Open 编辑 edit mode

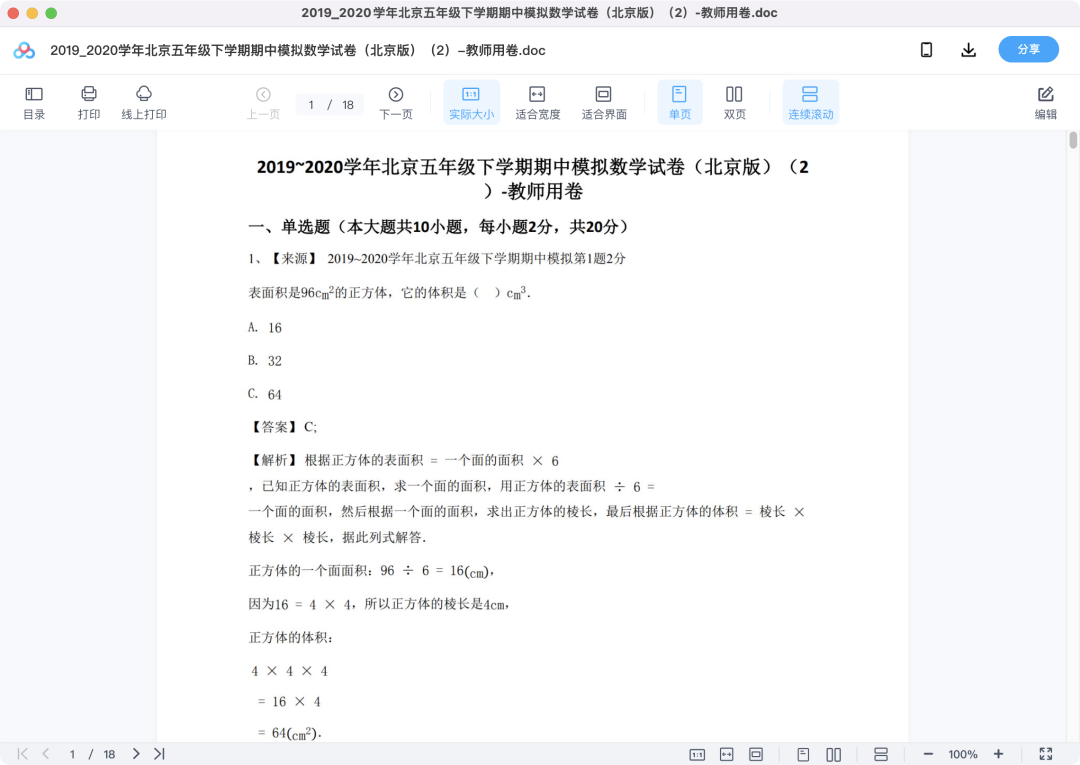[x=1046, y=103]
